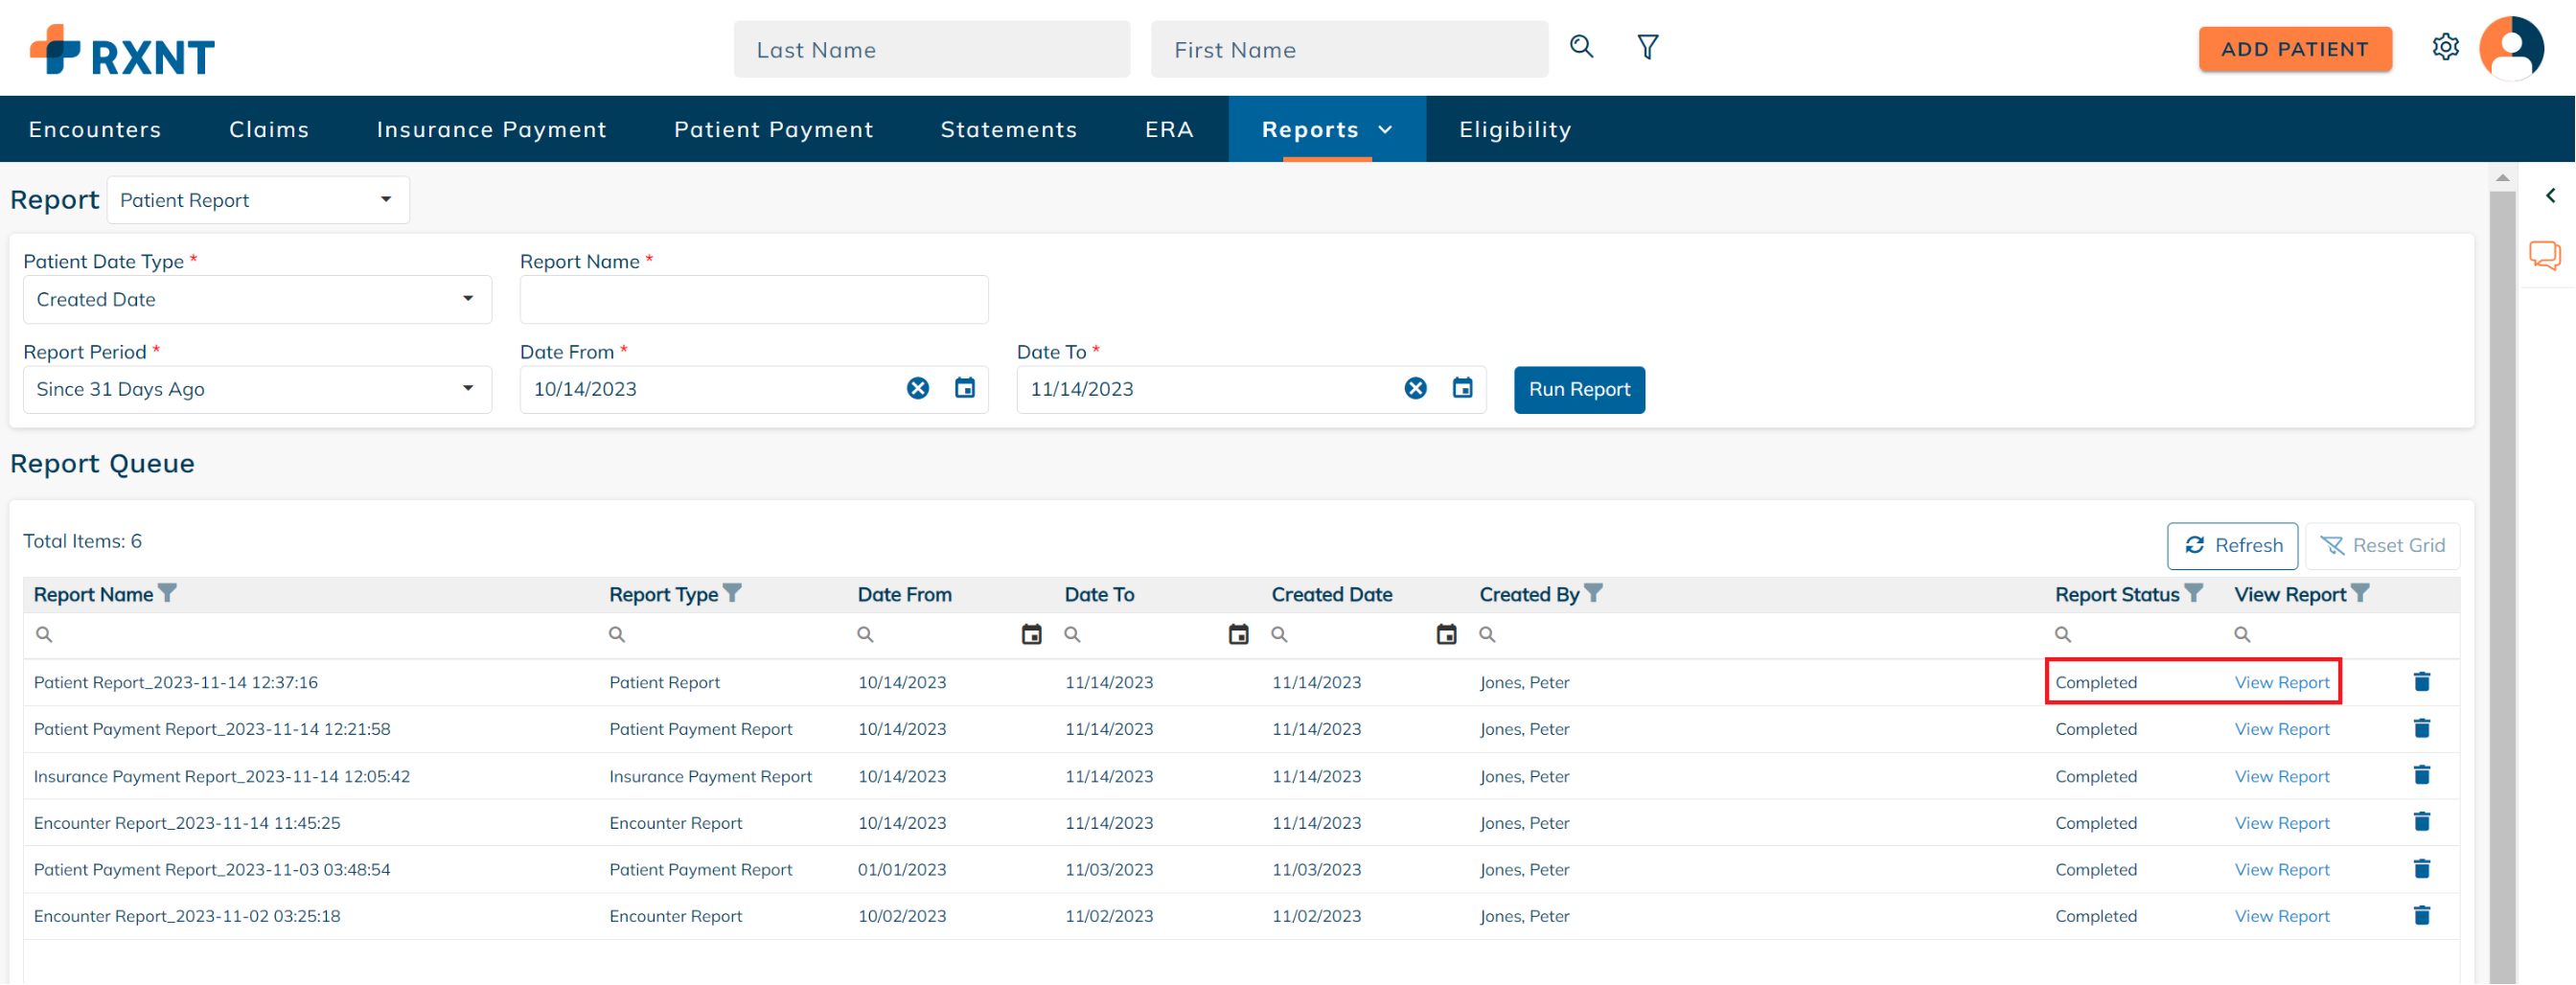
Task: View the Encounter Report_2023-11-02 report
Action: [2281, 916]
